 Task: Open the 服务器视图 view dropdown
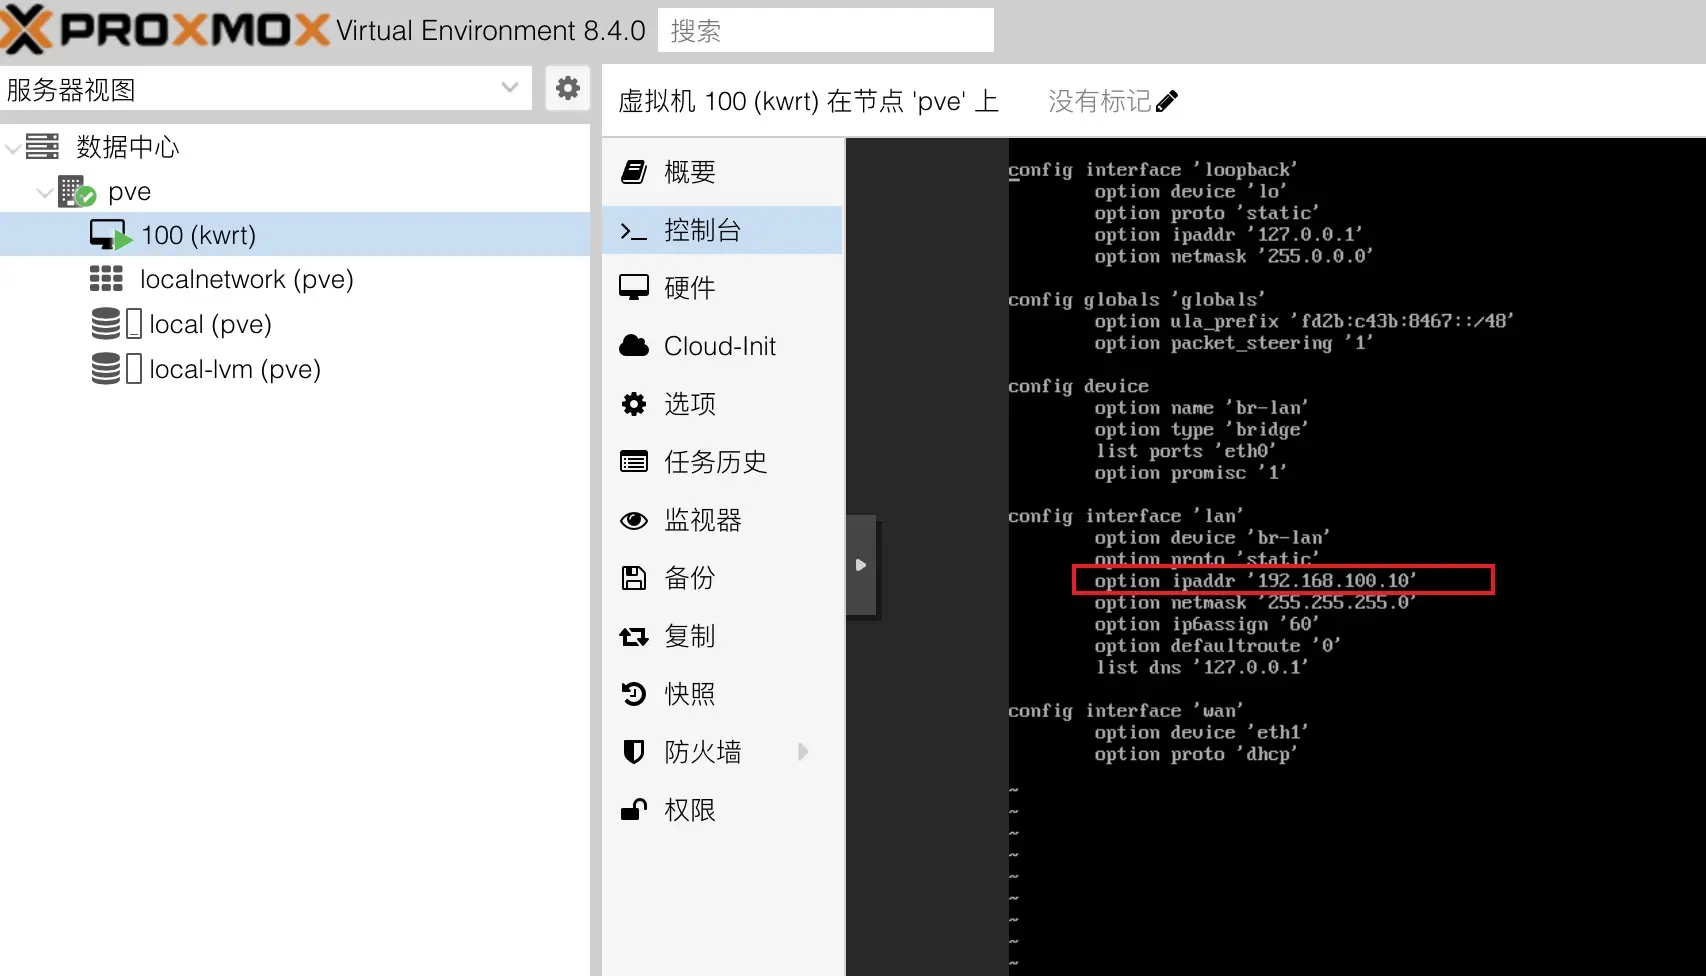coord(510,88)
